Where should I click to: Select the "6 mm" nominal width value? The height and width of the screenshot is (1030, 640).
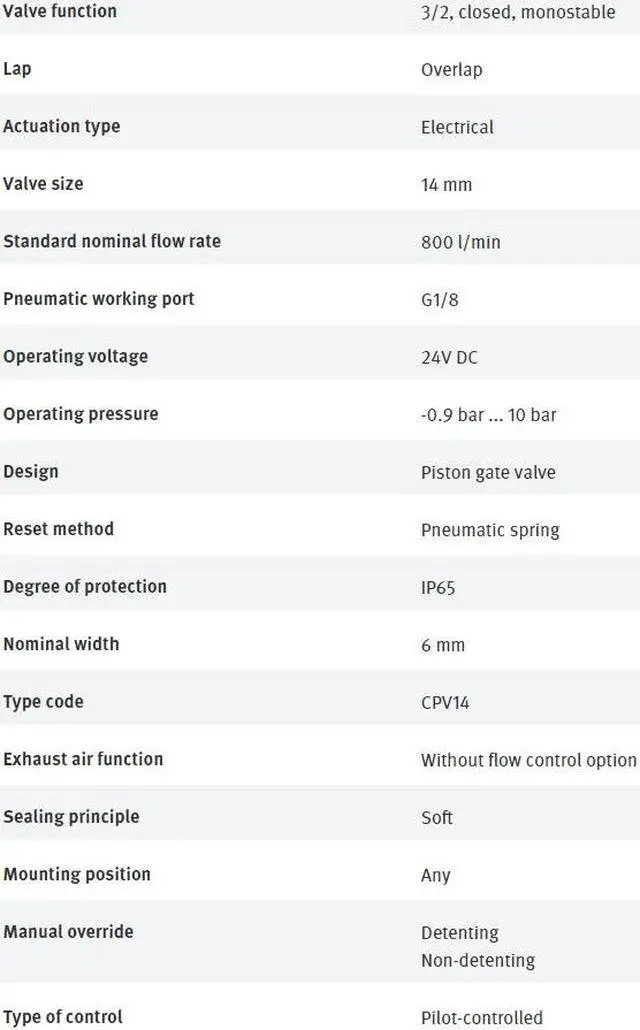coord(443,645)
